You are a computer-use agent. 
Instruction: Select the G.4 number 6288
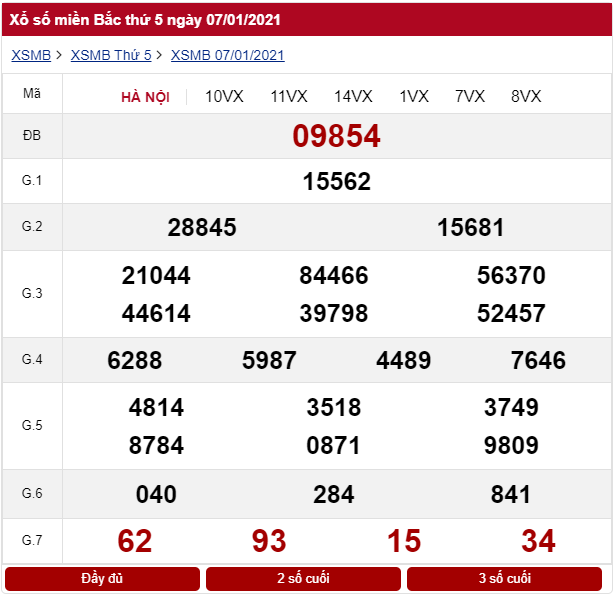click(134, 360)
